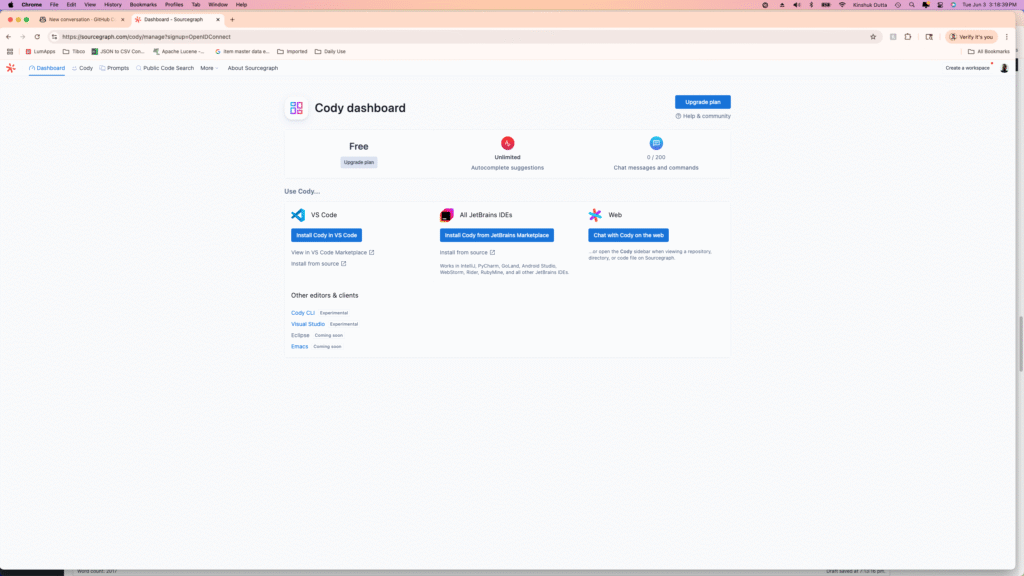Screen dimensions: 1024x576
Task: Click the Web Cody logo icon
Action: (595, 215)
